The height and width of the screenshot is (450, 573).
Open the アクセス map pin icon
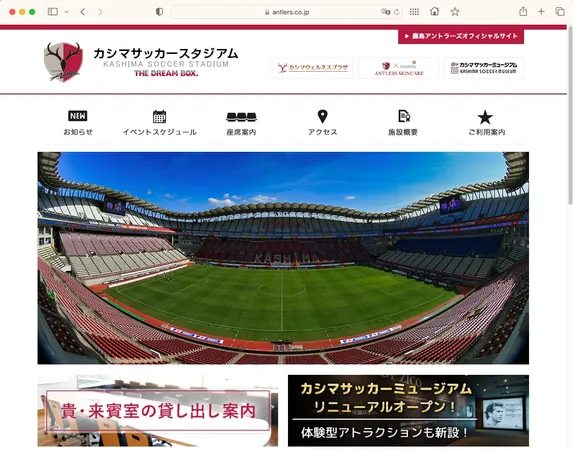[322, 117]
